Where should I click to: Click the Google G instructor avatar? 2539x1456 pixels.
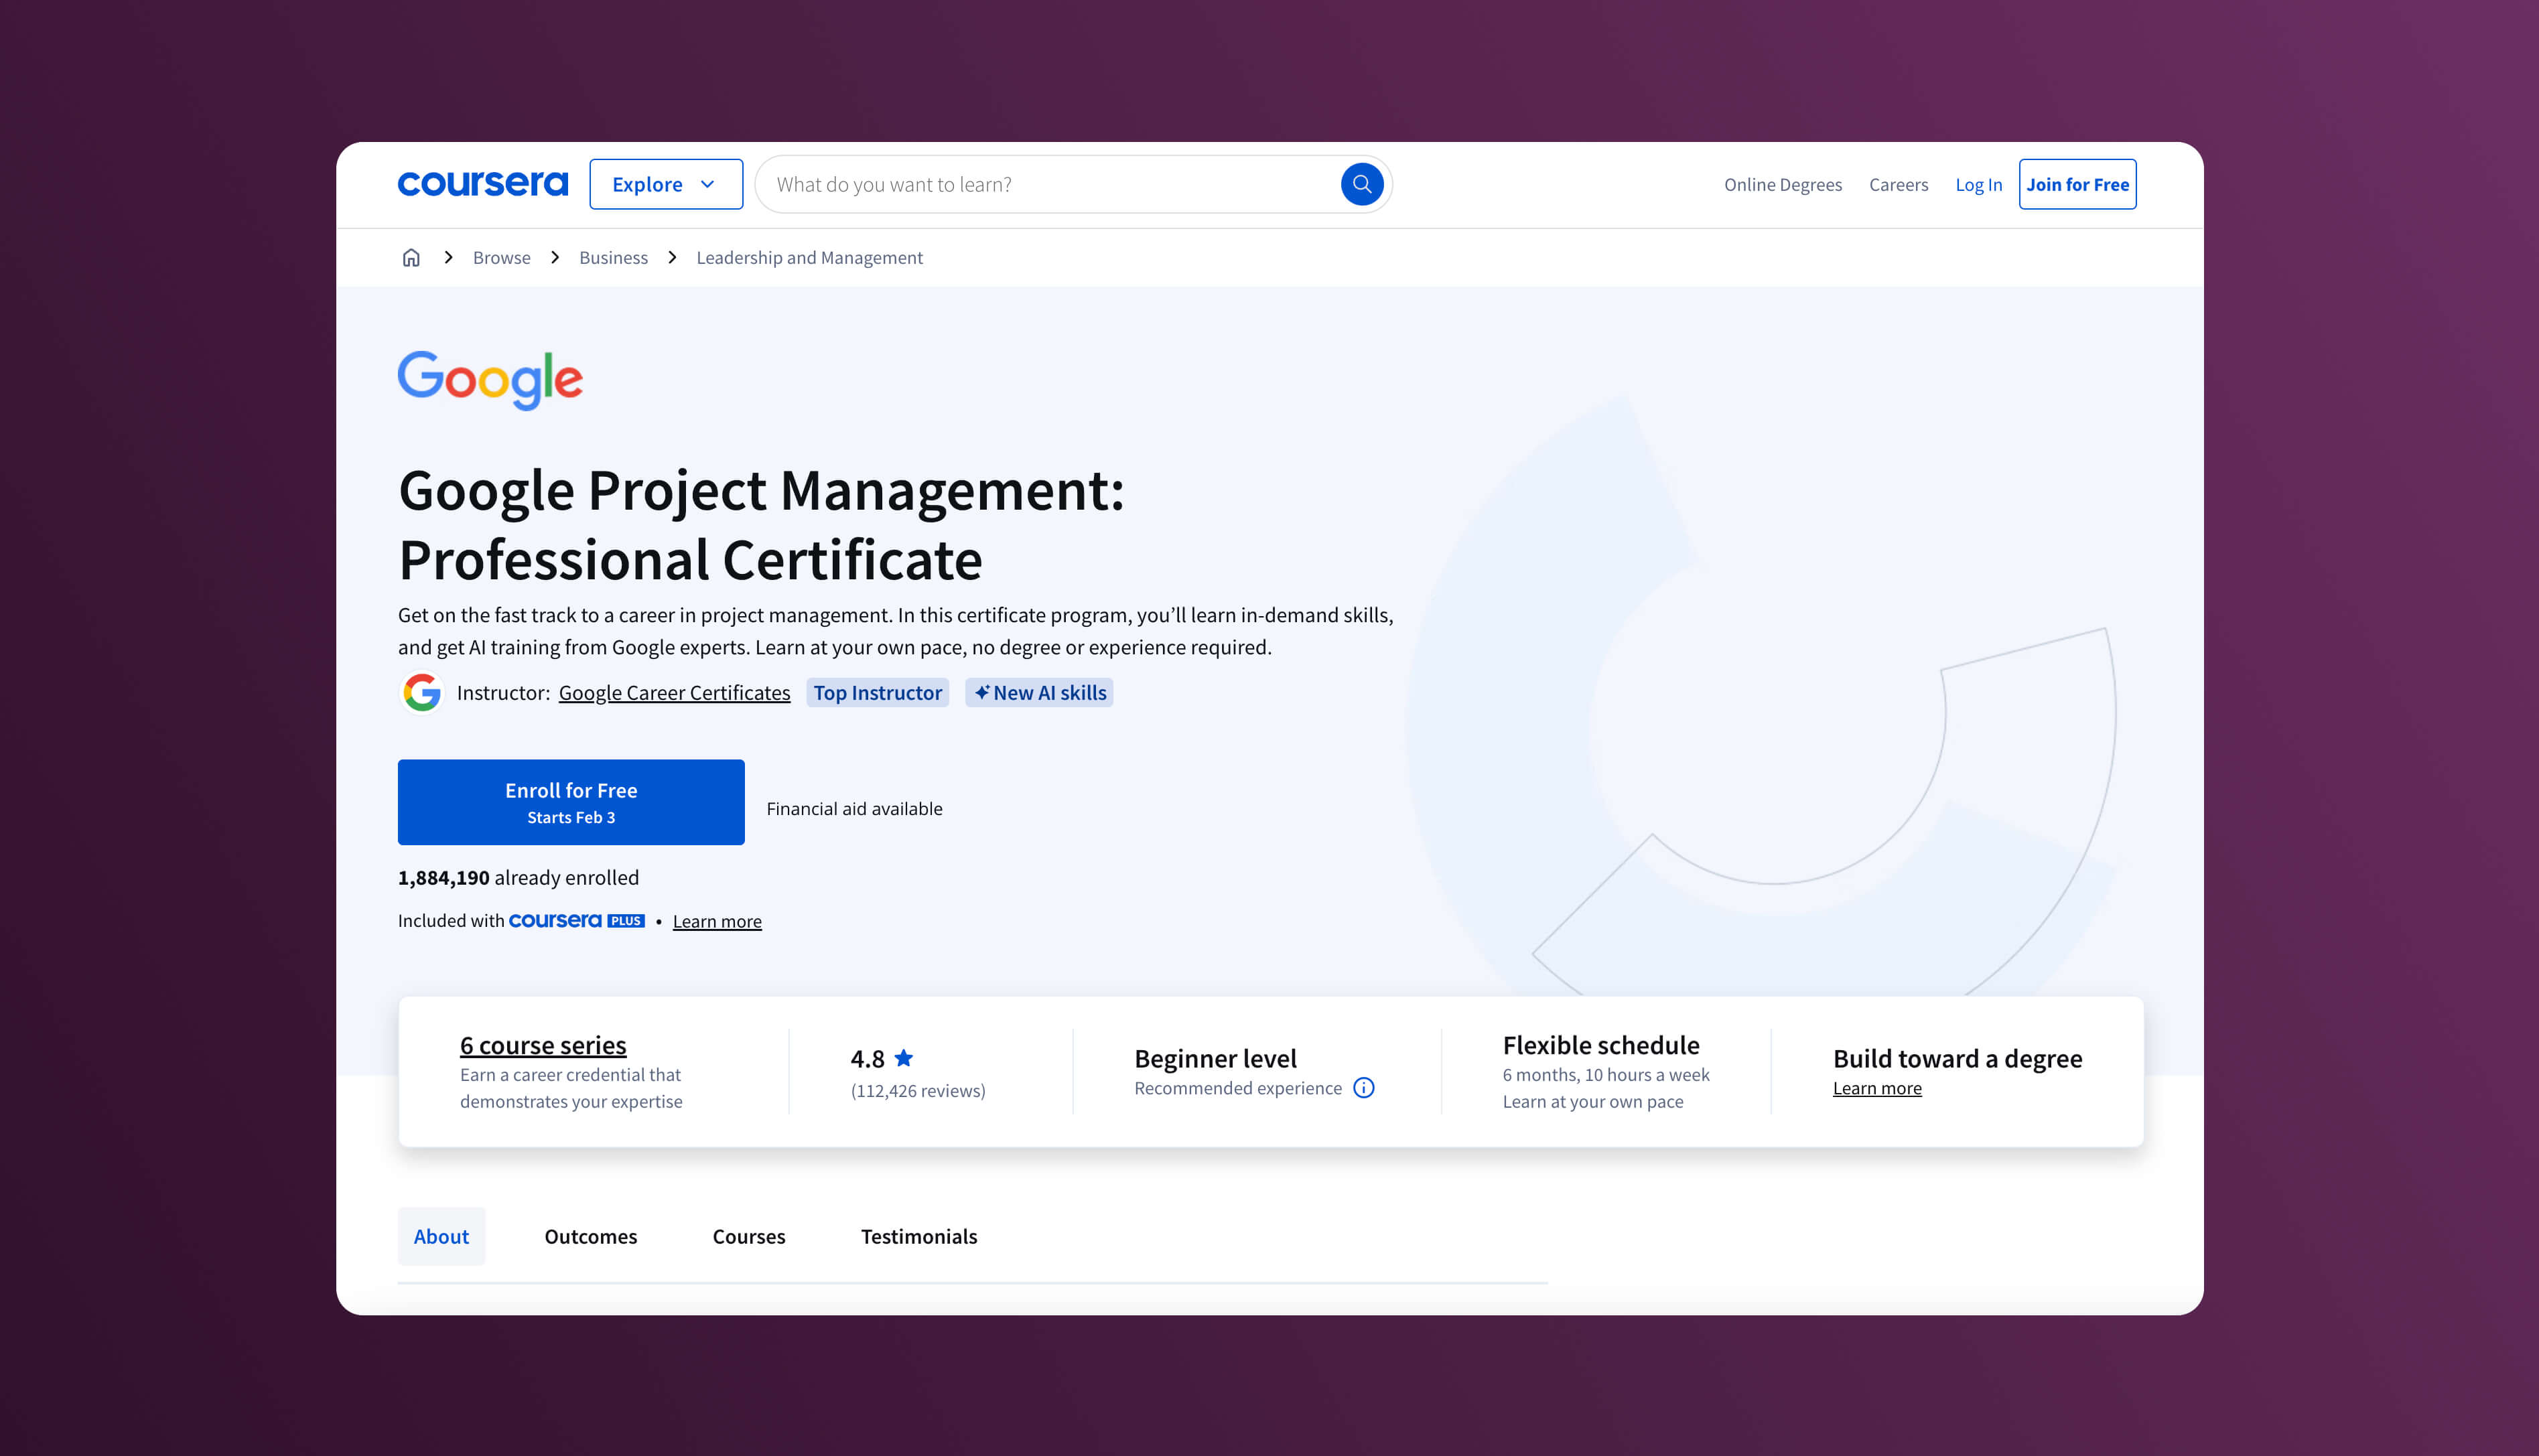click(422, 692)
